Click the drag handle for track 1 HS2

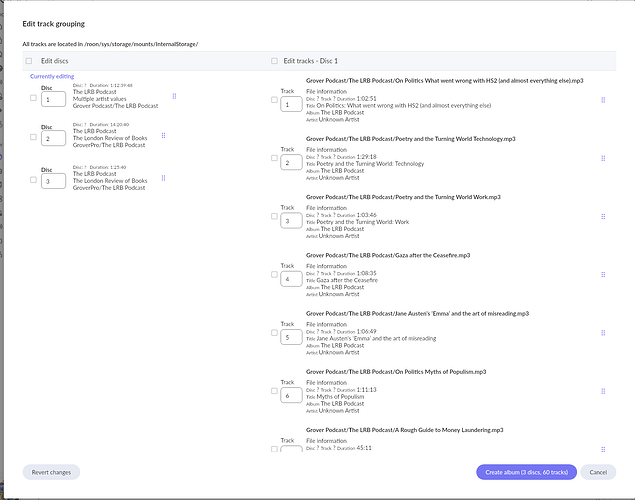tap(603, 100)
